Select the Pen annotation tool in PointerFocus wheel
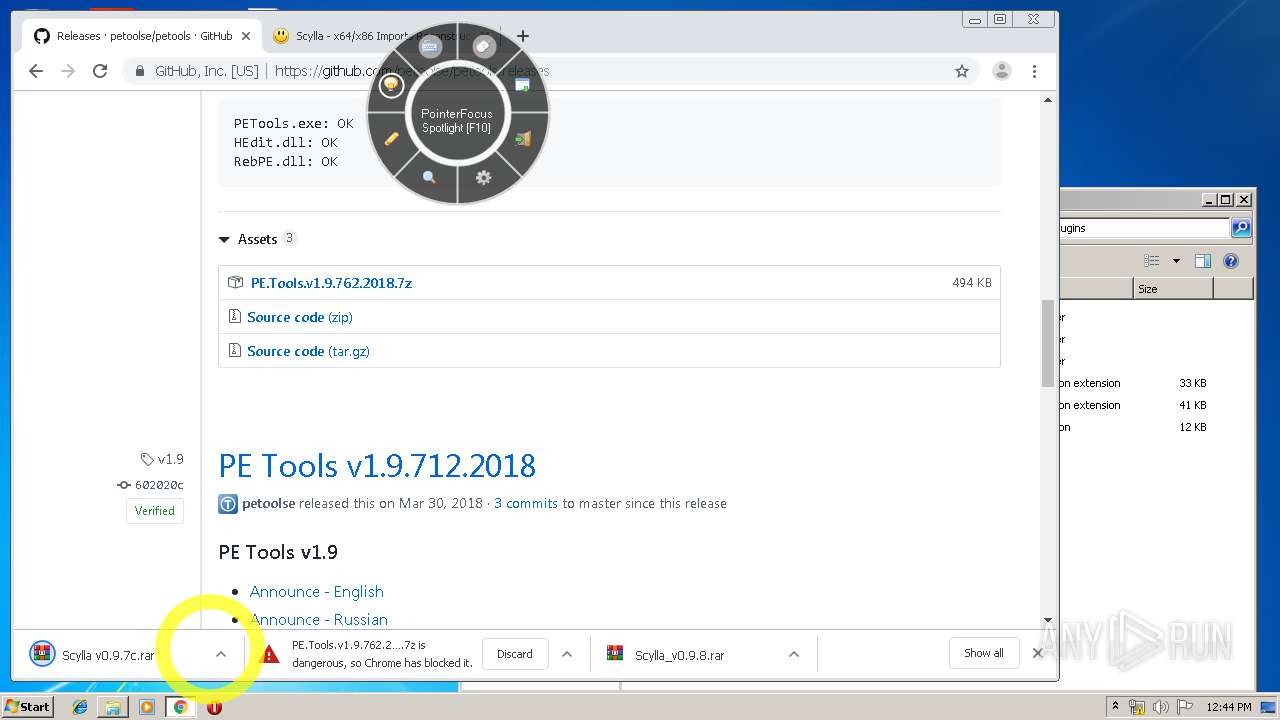 tap(391, 139)
